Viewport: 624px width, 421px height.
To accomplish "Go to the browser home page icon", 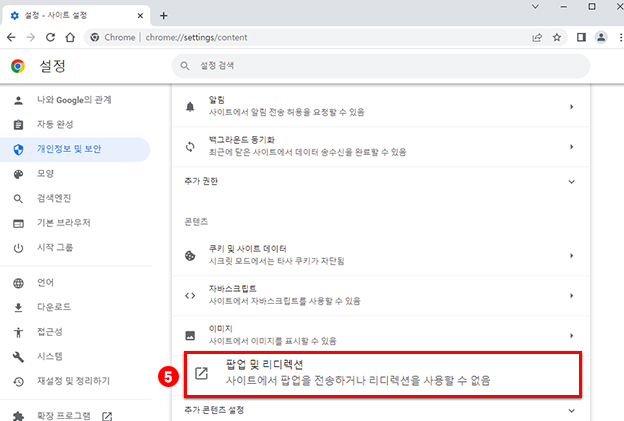I will click(70, 37).
